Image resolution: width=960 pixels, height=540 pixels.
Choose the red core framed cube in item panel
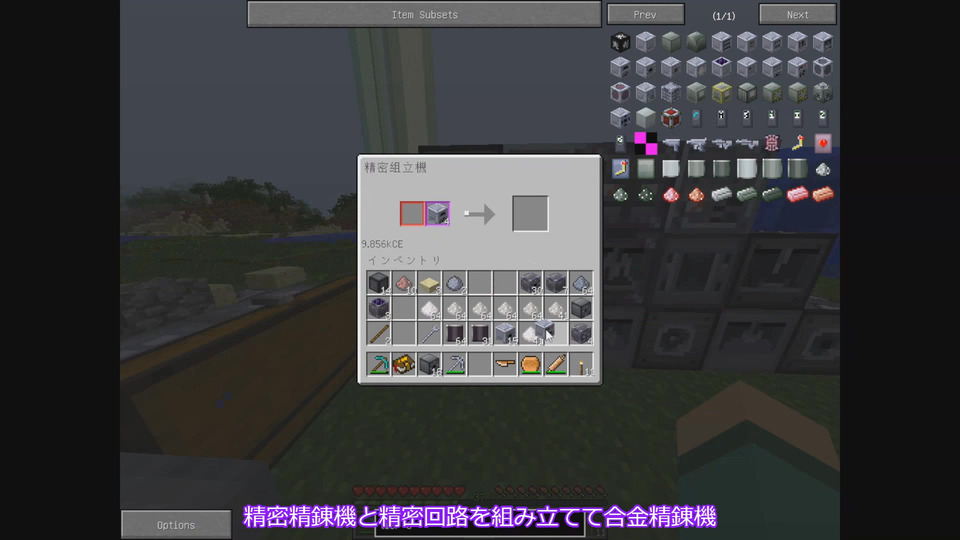pyautogui.click(x=671, y=118)
